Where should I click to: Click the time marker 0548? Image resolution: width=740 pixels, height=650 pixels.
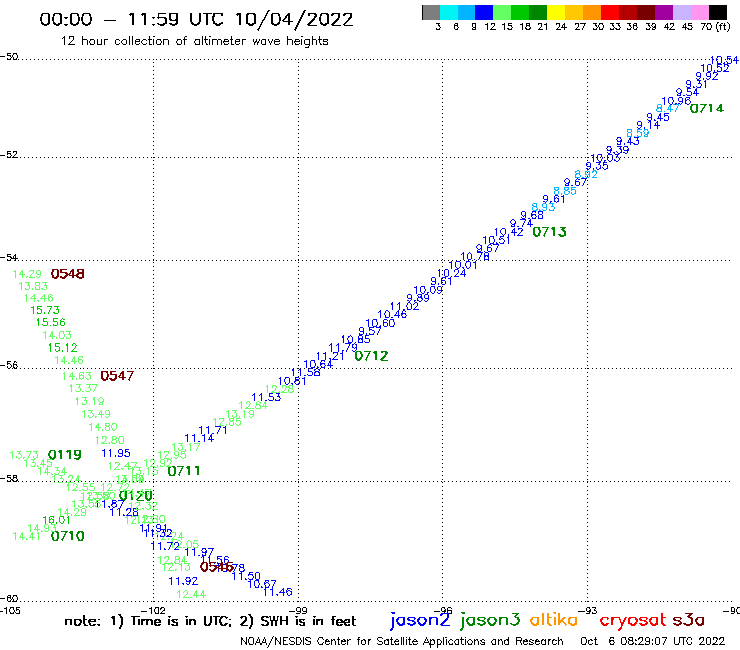tap(67, 274)
